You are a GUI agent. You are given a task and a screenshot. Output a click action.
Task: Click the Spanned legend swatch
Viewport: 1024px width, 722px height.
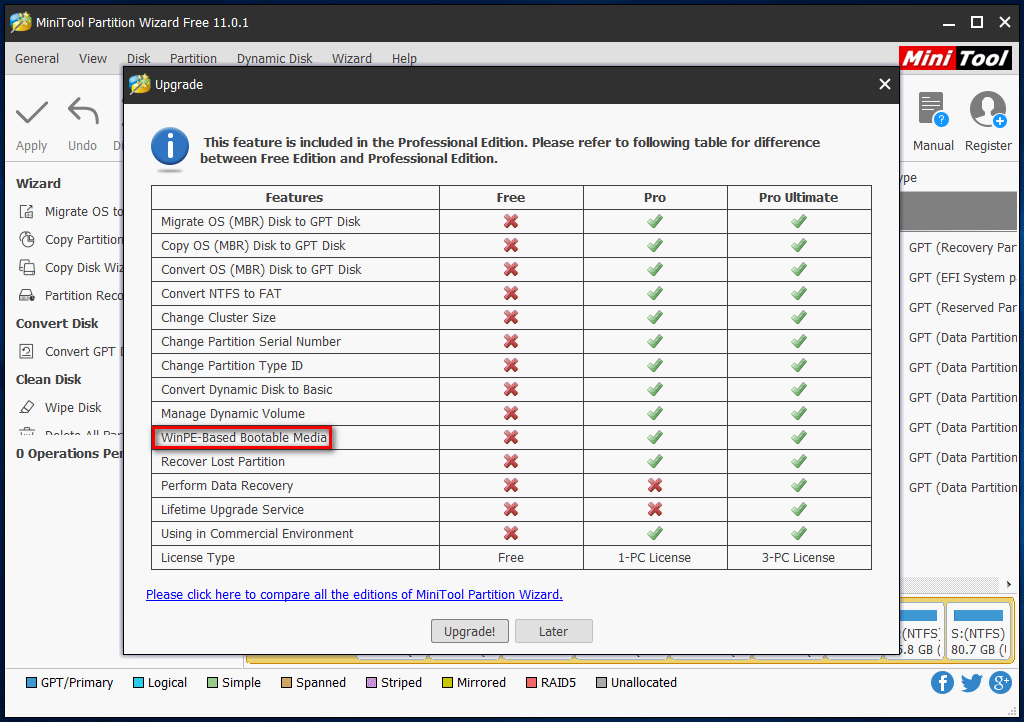coord(286,683)
